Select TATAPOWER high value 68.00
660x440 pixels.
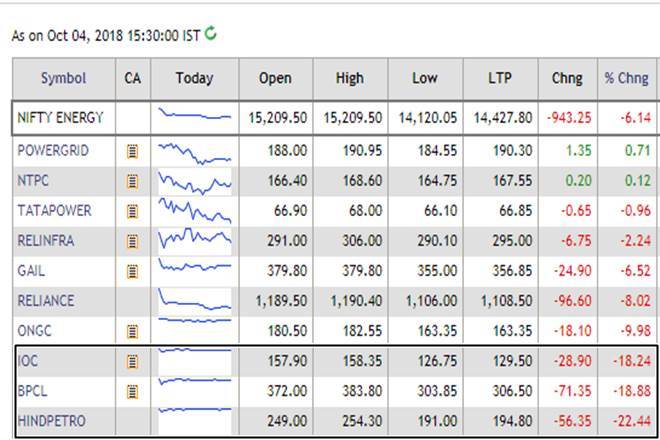[365, 211]
